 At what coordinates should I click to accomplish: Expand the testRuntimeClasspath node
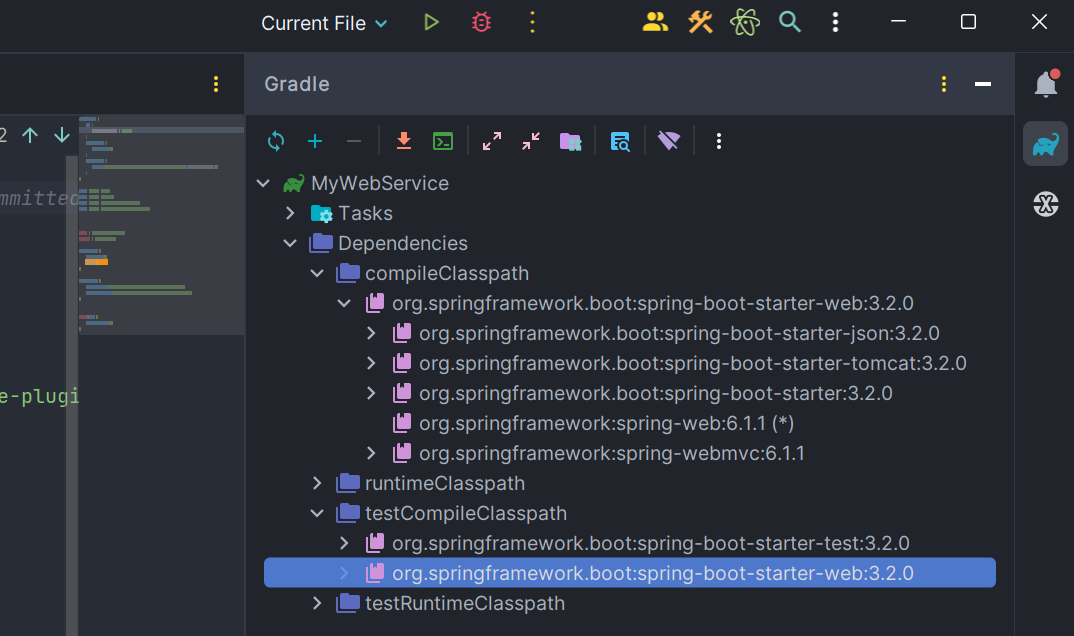[317, 603]
